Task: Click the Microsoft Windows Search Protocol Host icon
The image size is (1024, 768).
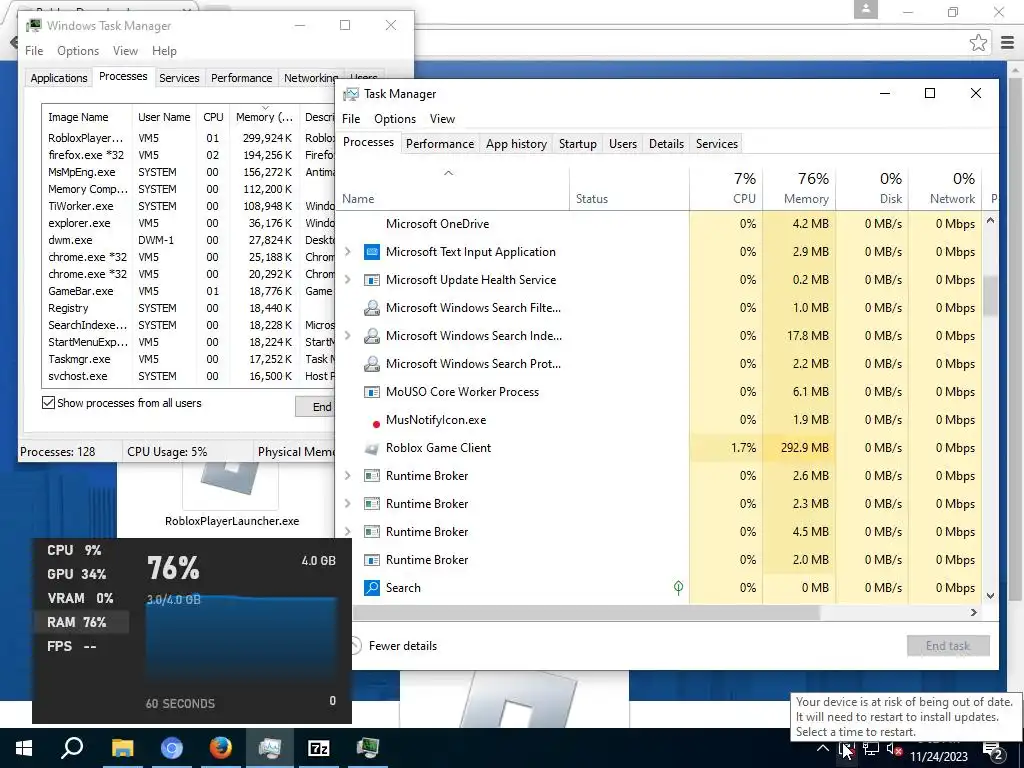Action: tap(372, 364)
